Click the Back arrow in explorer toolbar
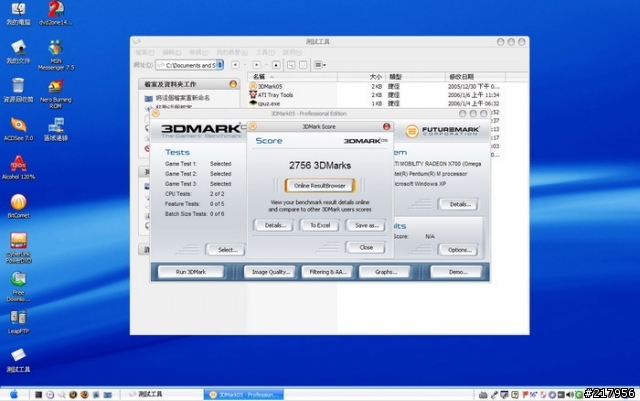640x401 pixels. point(235,65)
